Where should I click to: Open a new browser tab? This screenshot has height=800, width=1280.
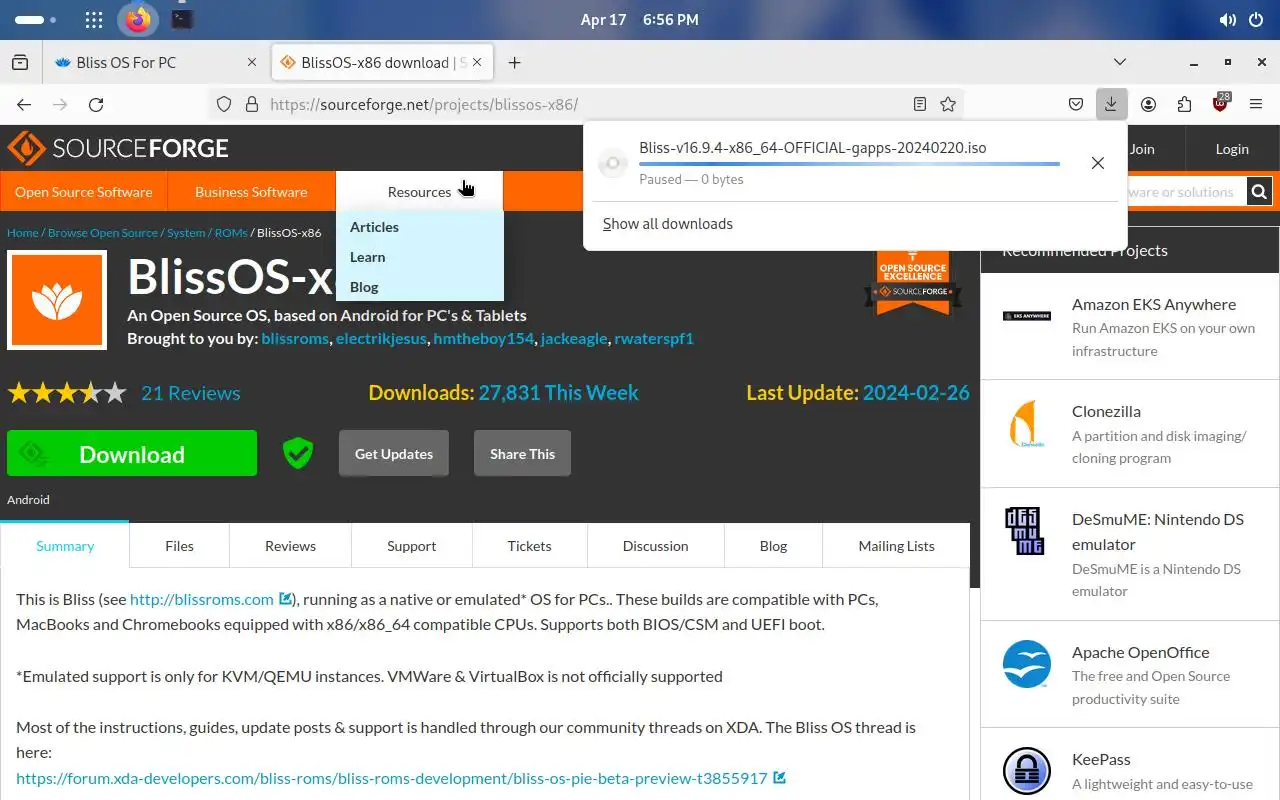point(514,62)
